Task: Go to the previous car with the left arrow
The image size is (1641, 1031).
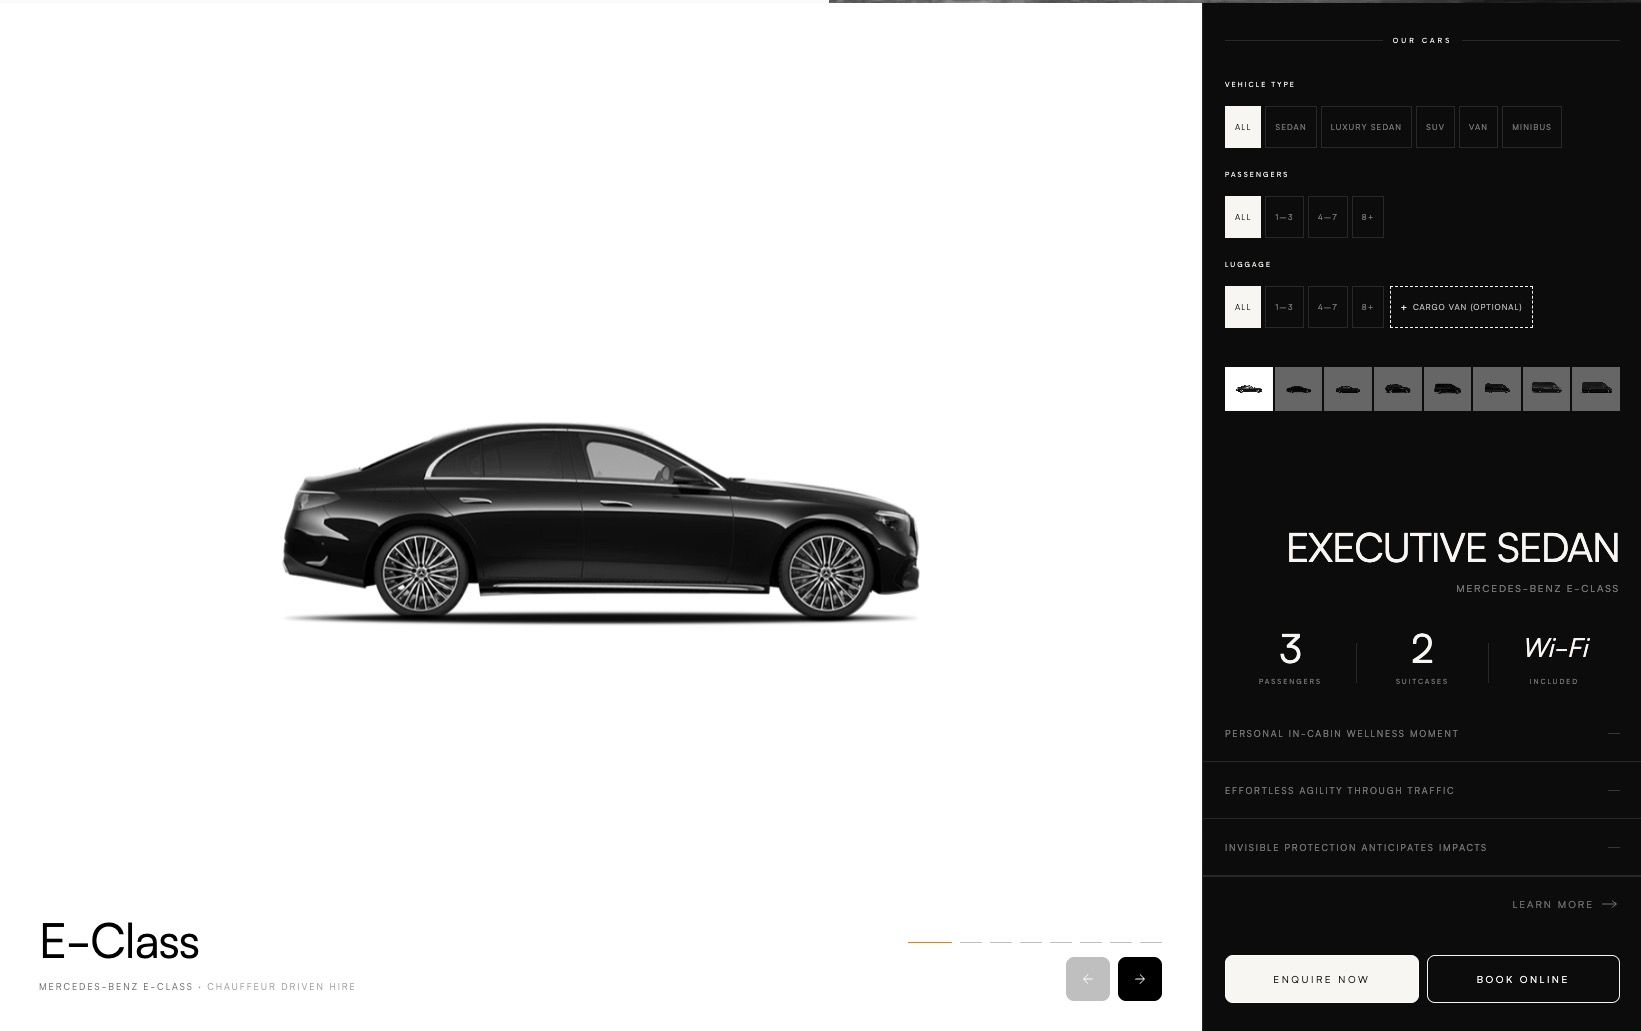Action: [1088, 979]
